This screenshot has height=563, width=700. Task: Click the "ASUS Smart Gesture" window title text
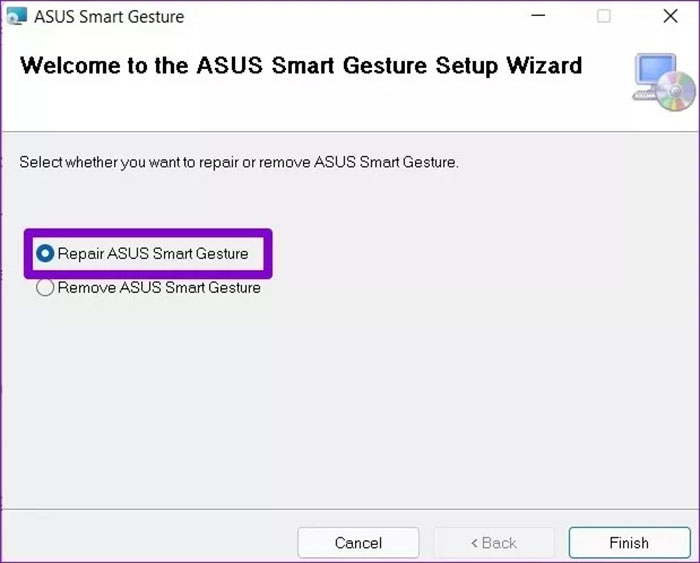[109, 17]
